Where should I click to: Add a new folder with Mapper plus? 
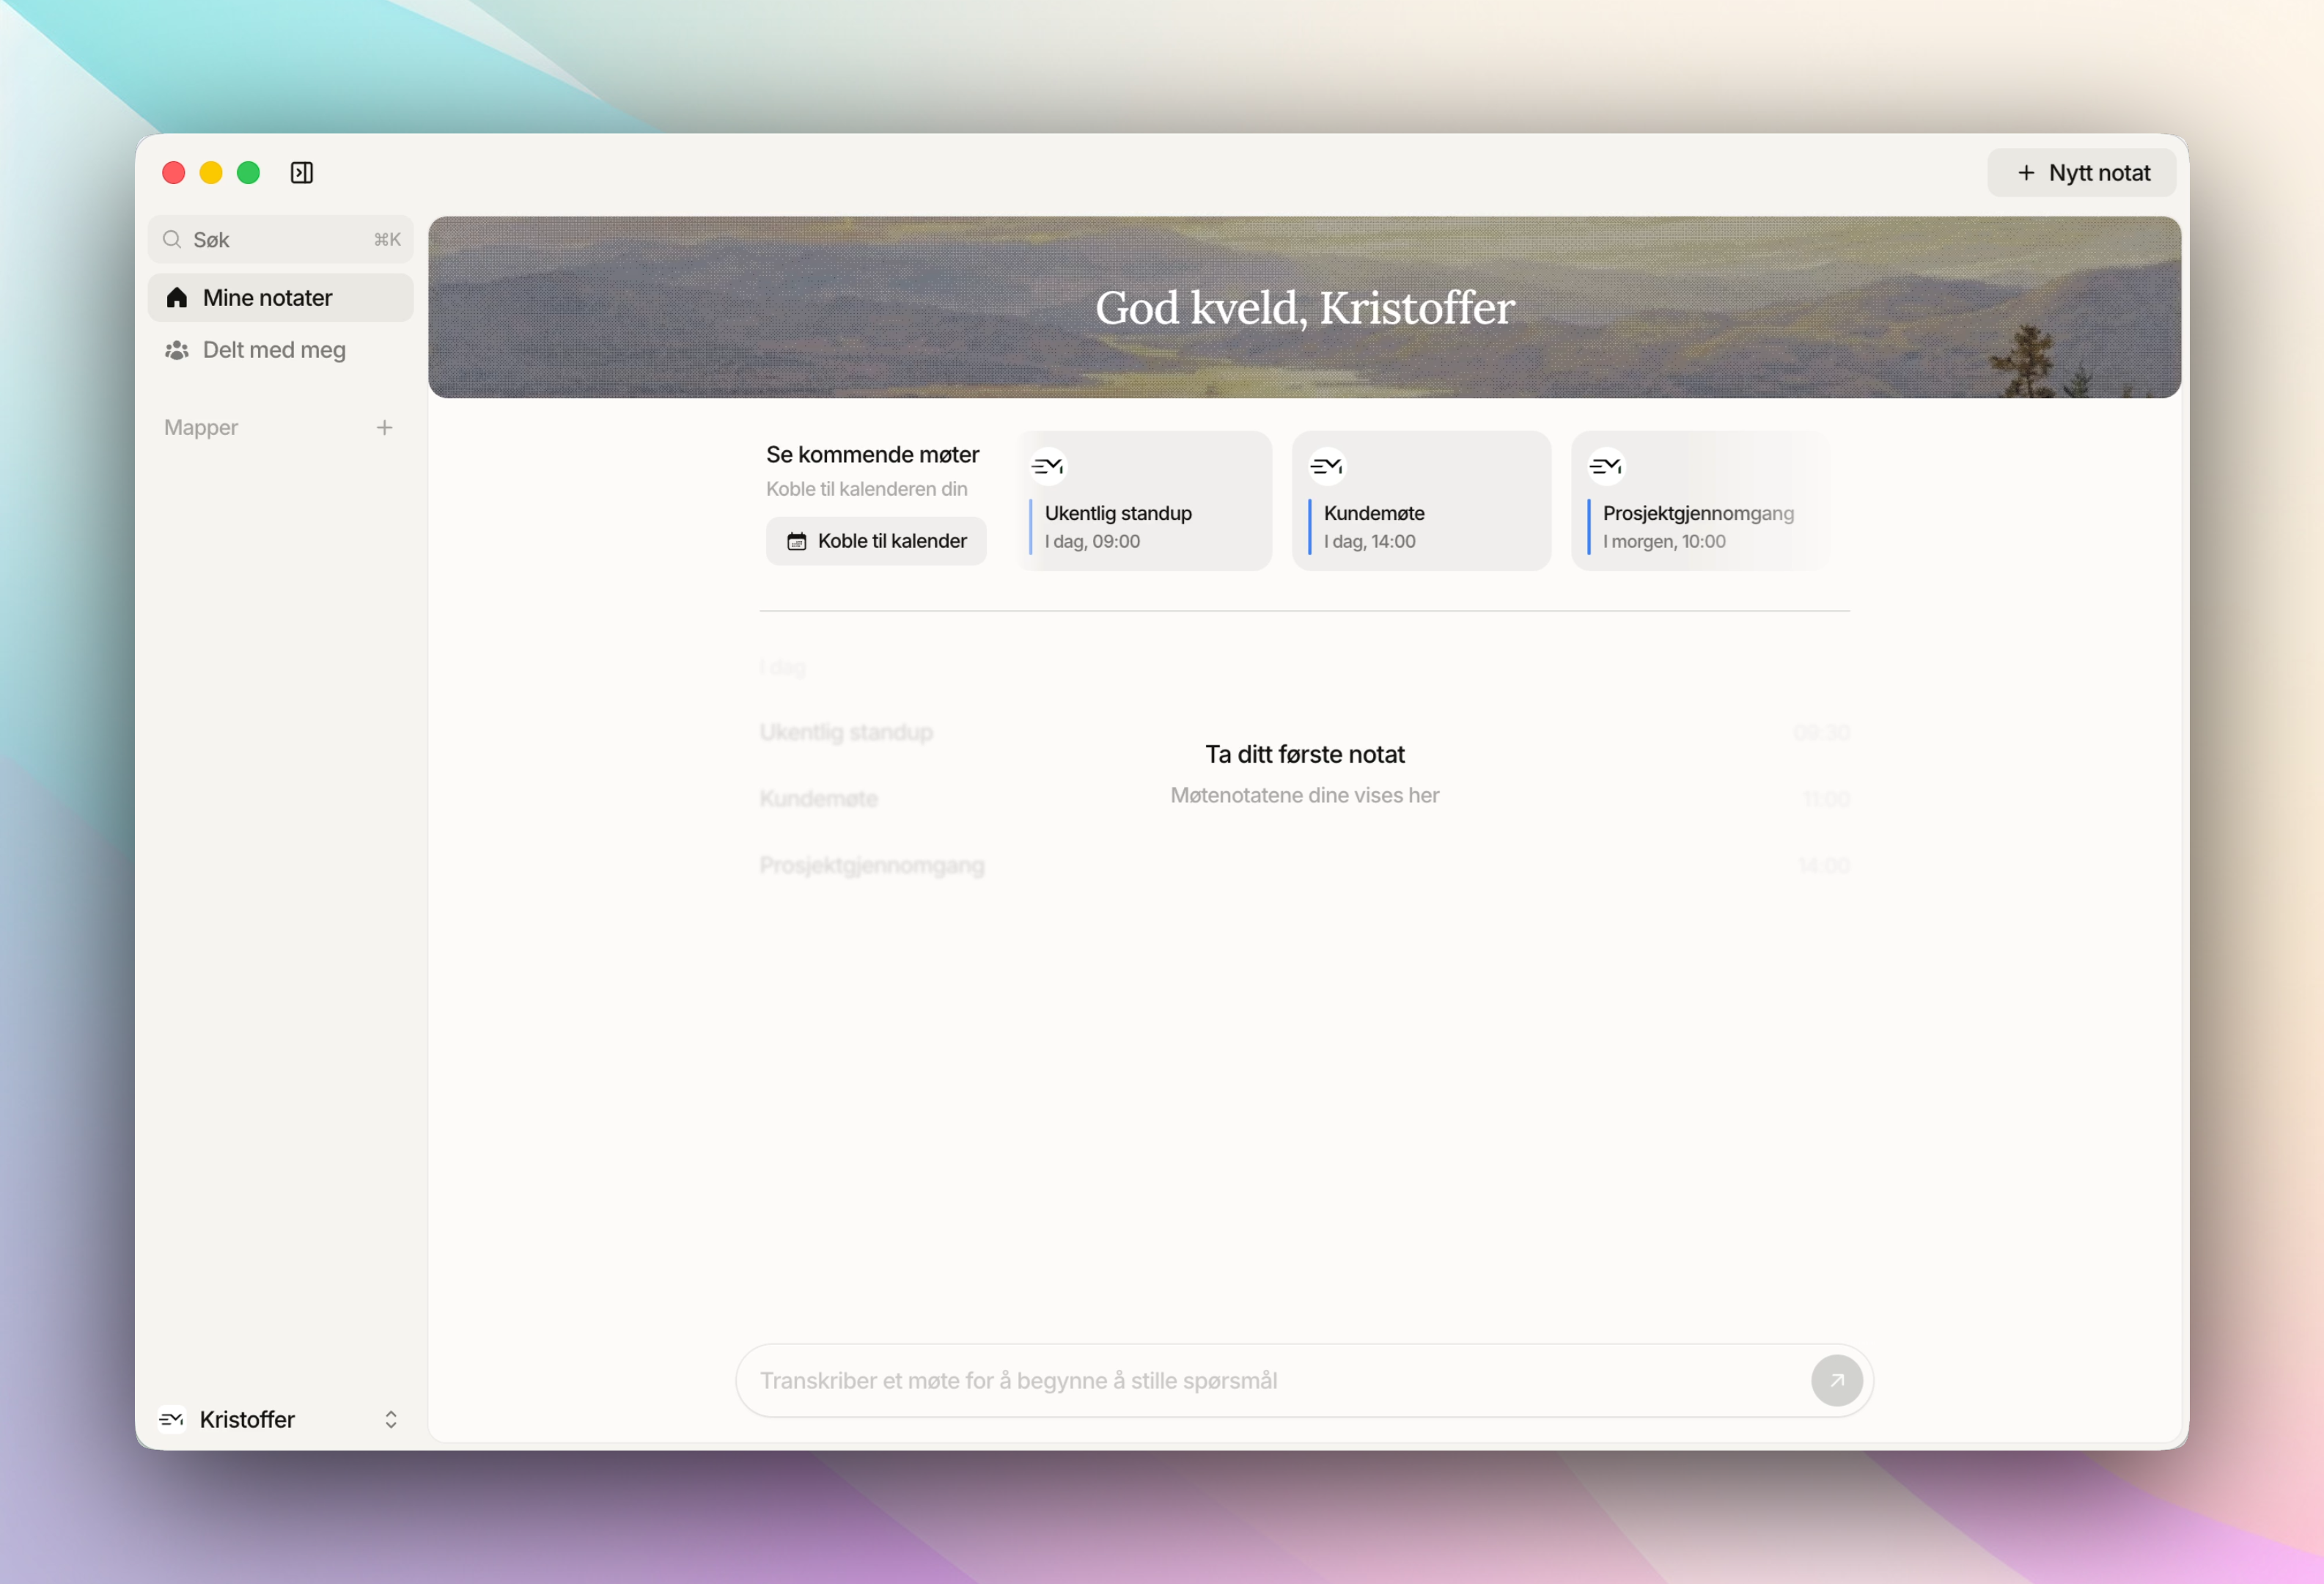[384, 428]
